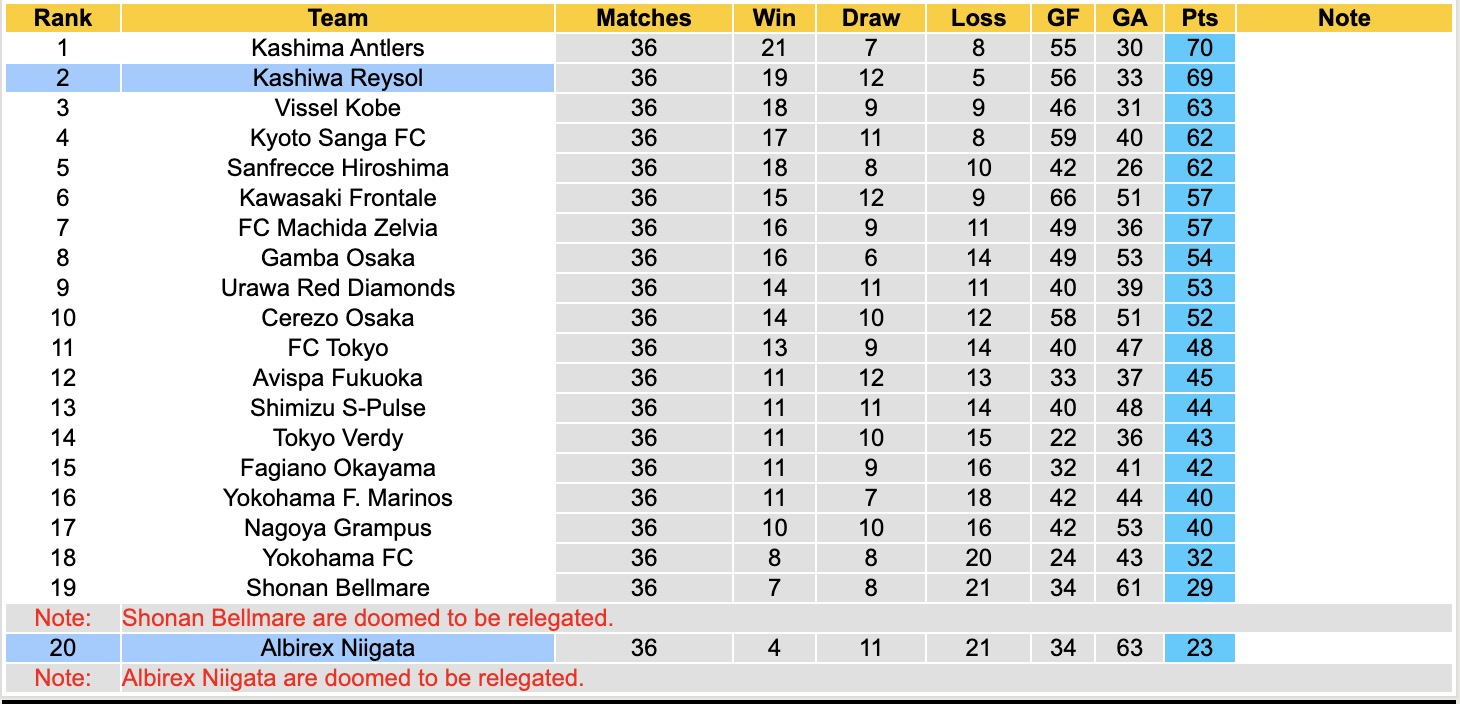1460x704 pixels.
Task: Select Vissel Kobe in the standings
Action: [x=338, y=108]
